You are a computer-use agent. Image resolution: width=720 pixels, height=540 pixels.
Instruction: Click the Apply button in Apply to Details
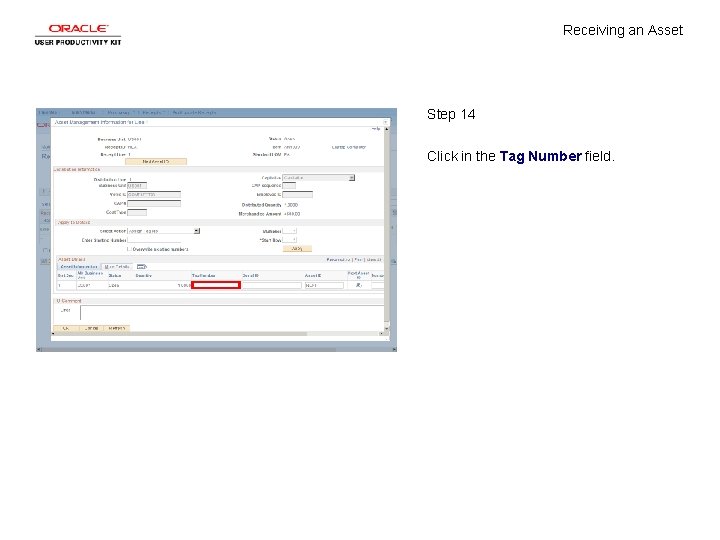[297, 248]
